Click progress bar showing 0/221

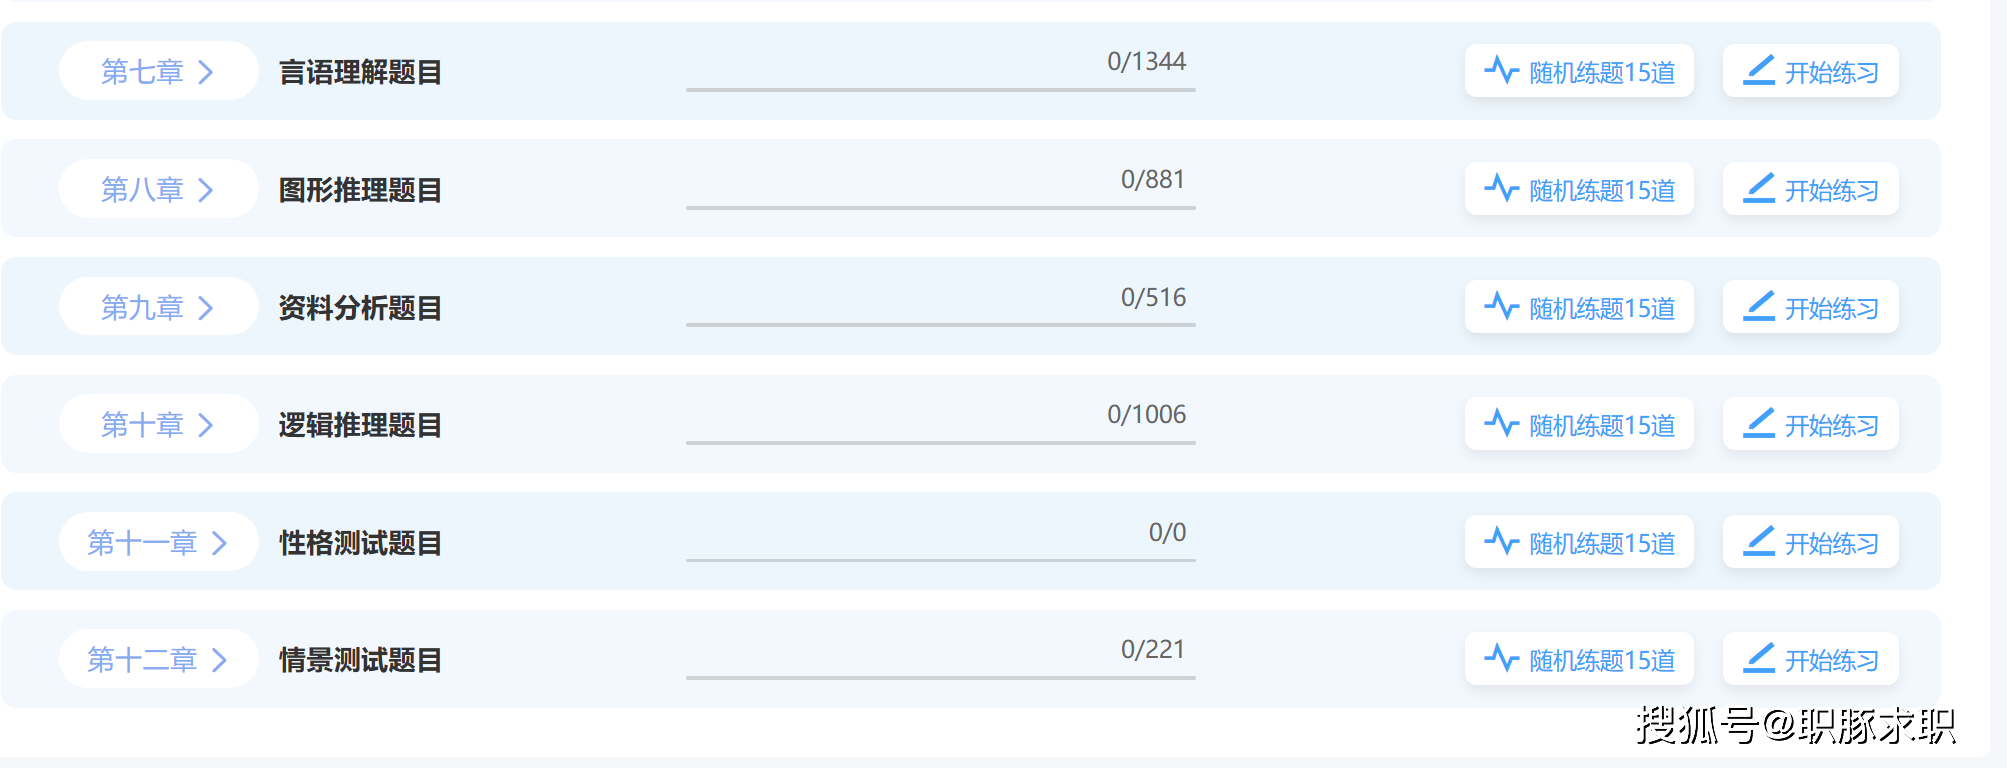[941, 678]
